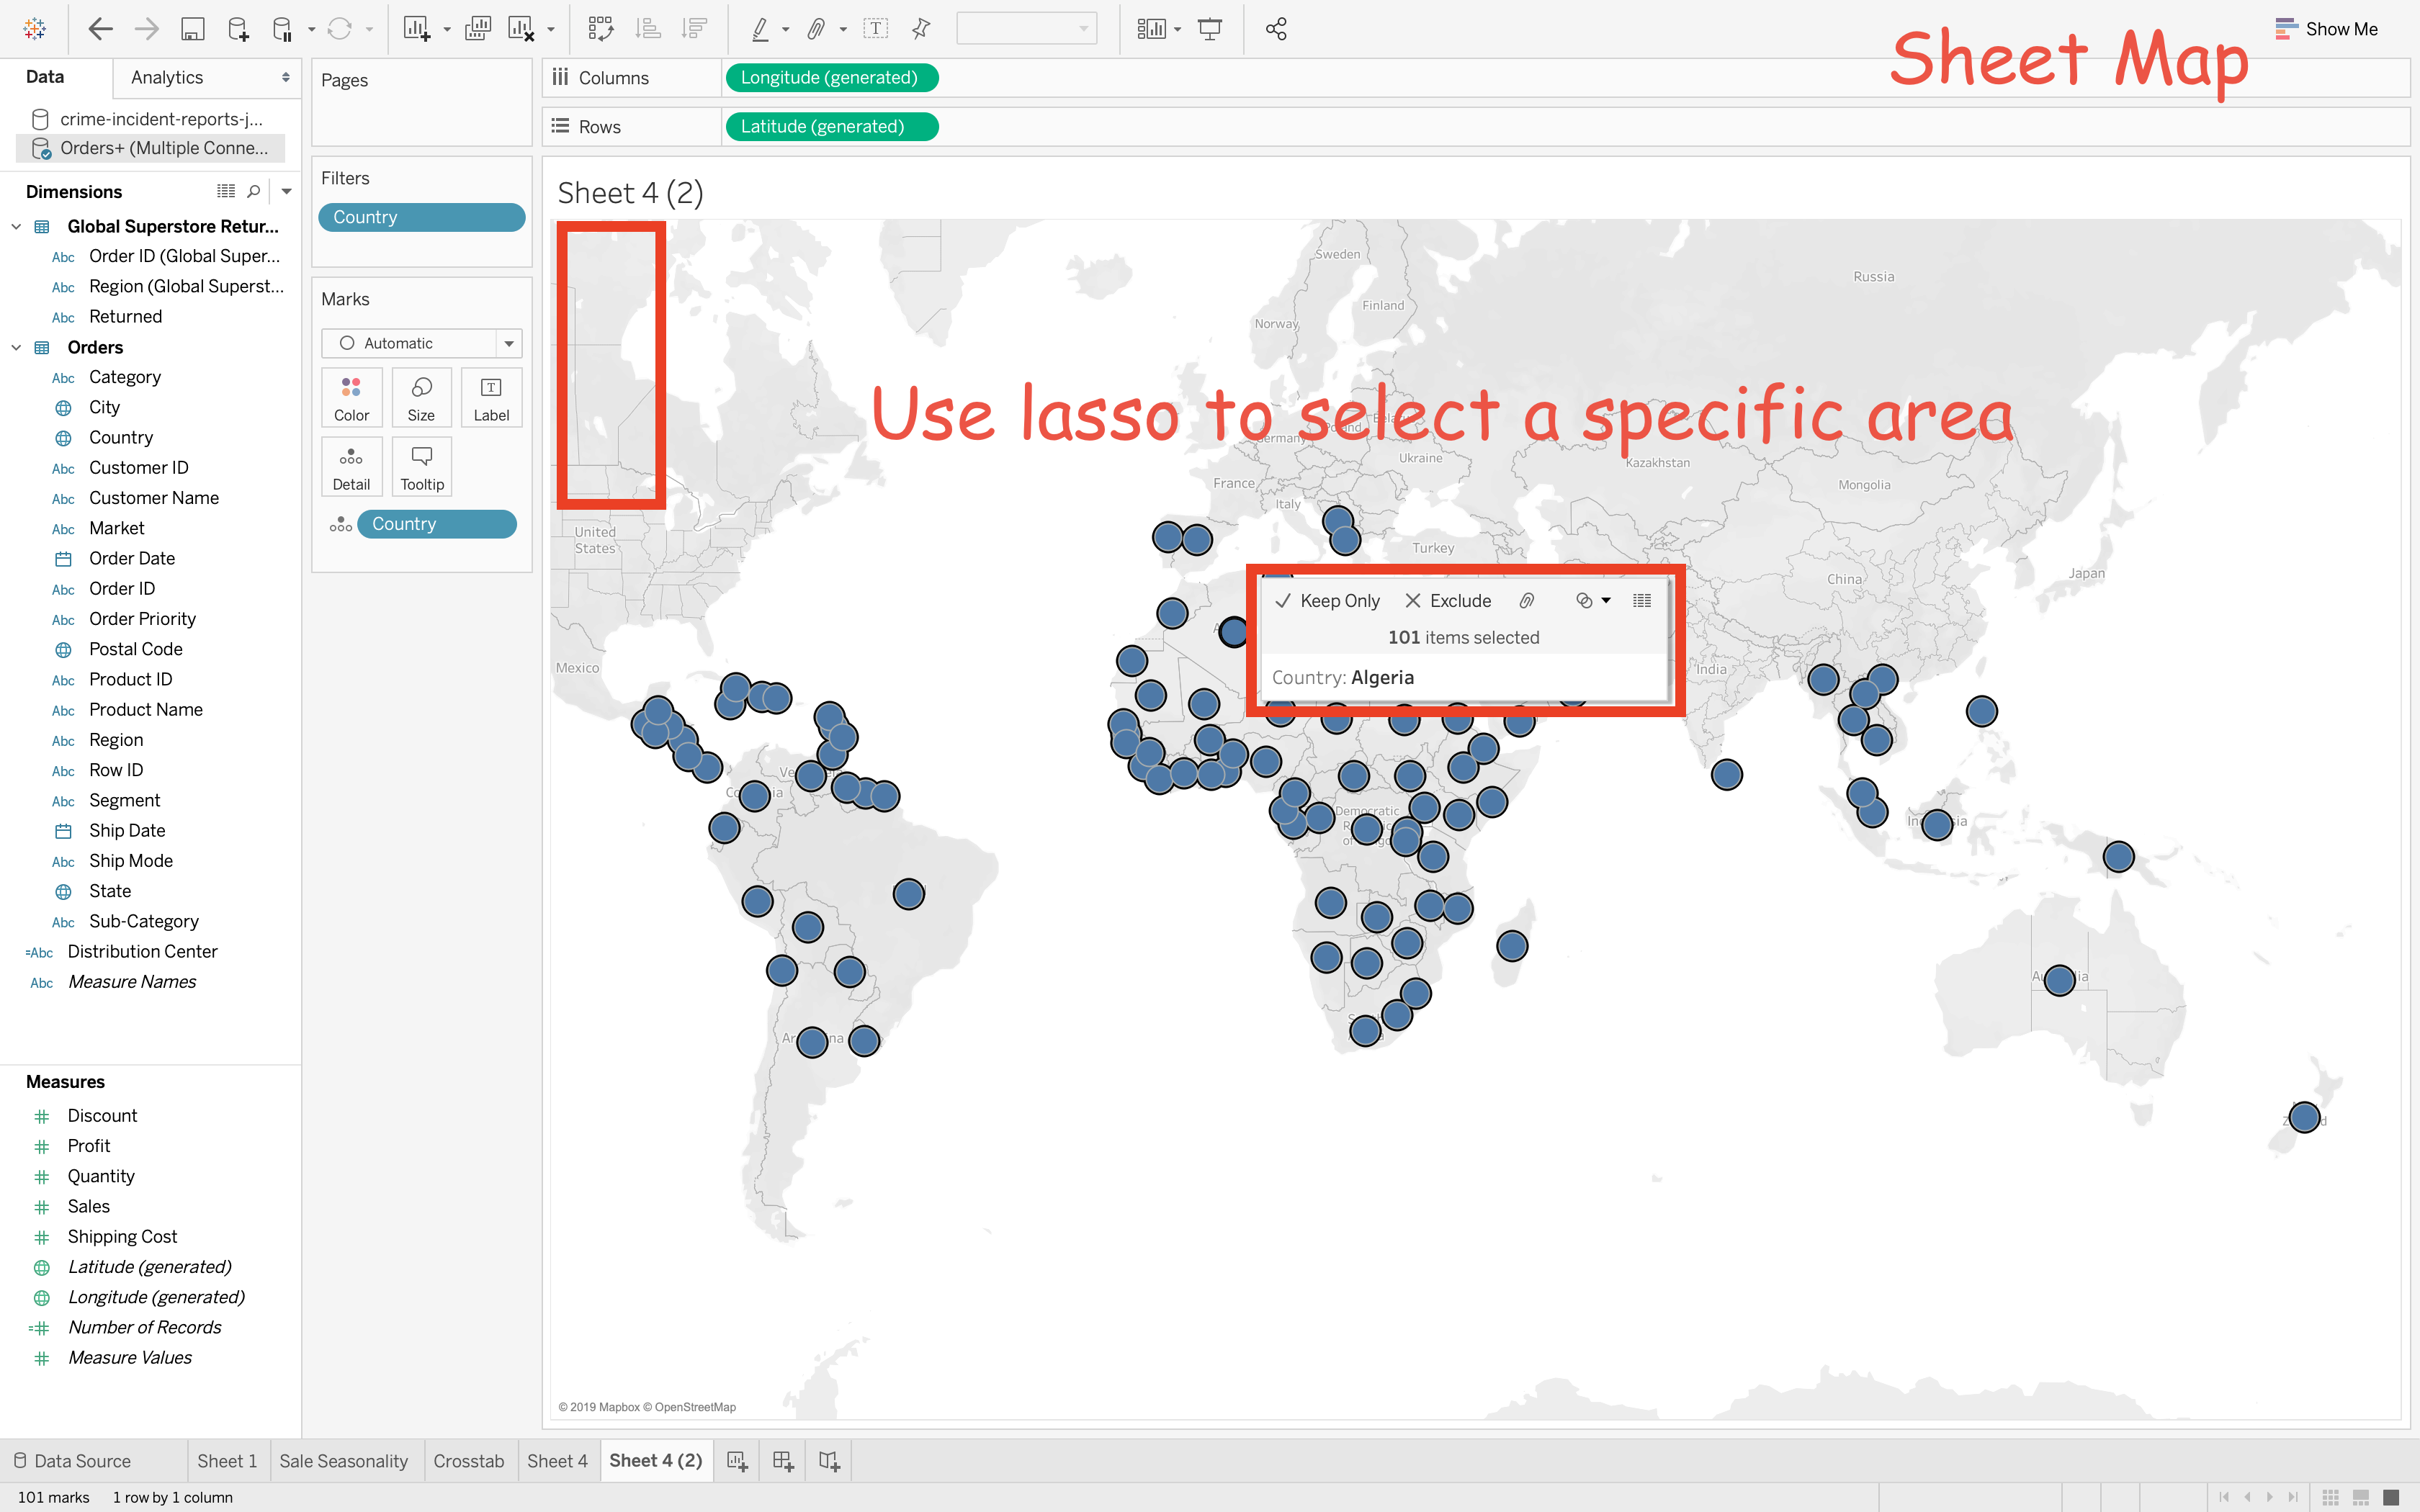Collapse the Orders table tree
2420x1512 pixels.
16,347
